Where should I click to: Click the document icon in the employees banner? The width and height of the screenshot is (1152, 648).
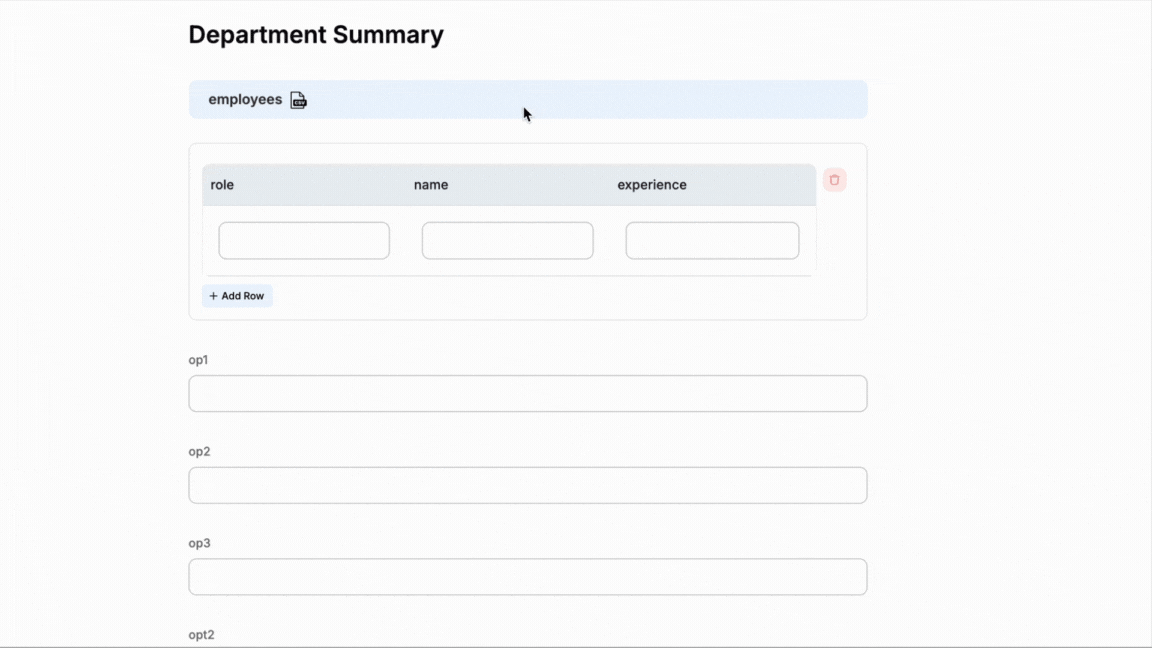[298, 99]
